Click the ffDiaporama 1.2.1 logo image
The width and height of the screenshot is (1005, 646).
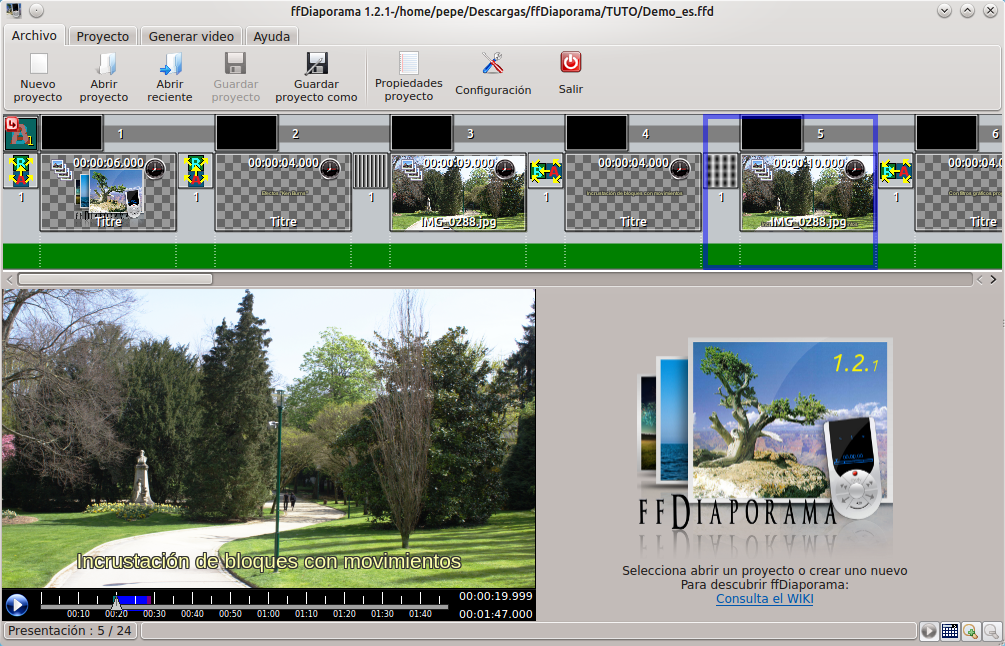(765, 446)
